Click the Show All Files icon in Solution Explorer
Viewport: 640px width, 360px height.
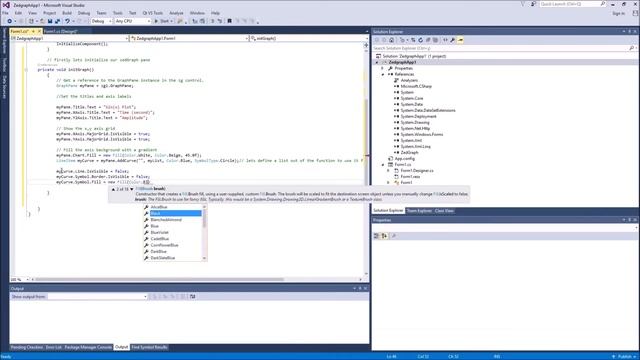435,40
